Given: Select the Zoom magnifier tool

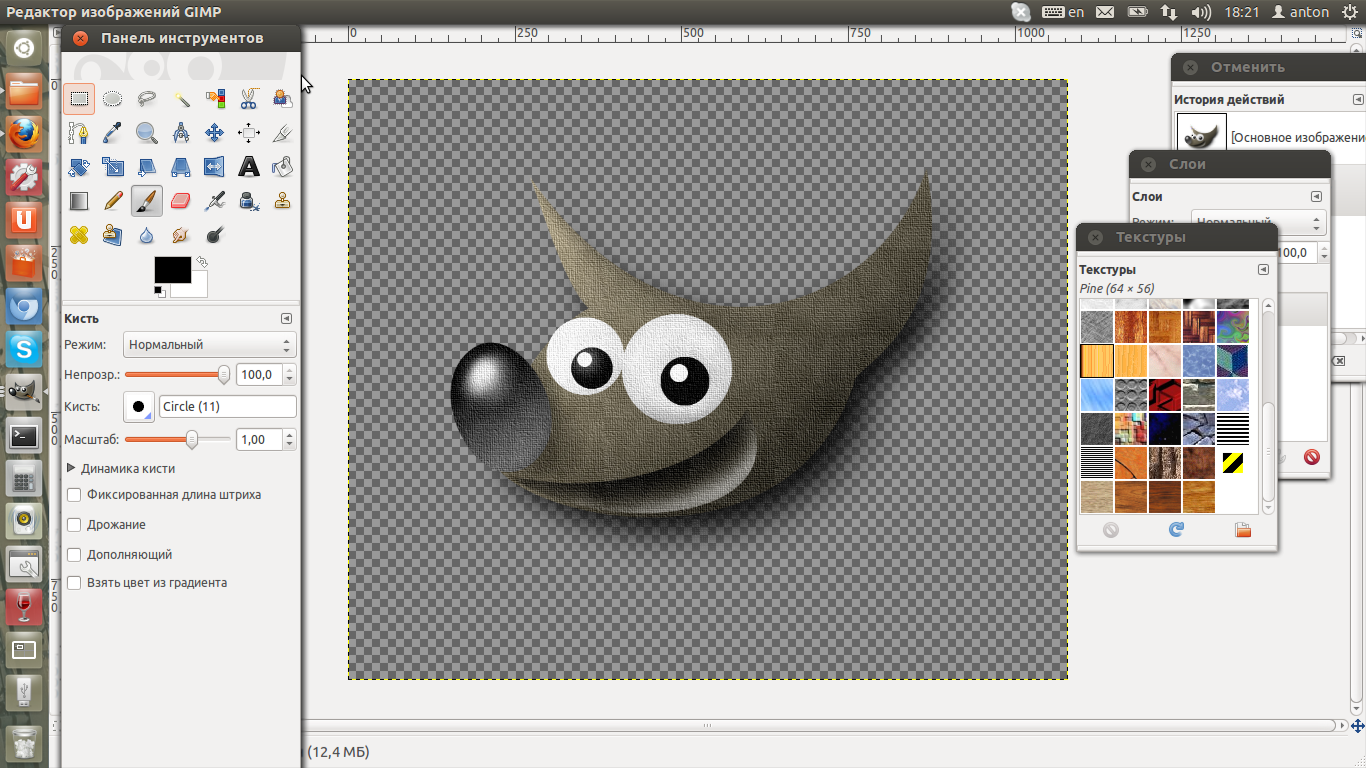Looking at the screenshot, I should (147, 133).
